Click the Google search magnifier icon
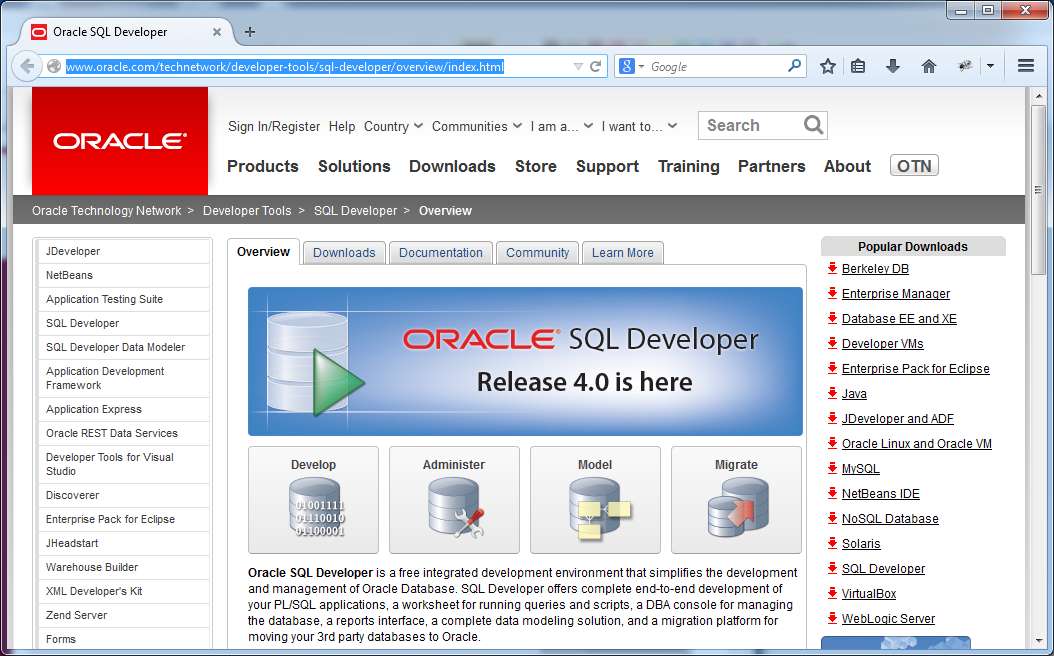The width and height of the screenshot is (1054, 656). 795,66
